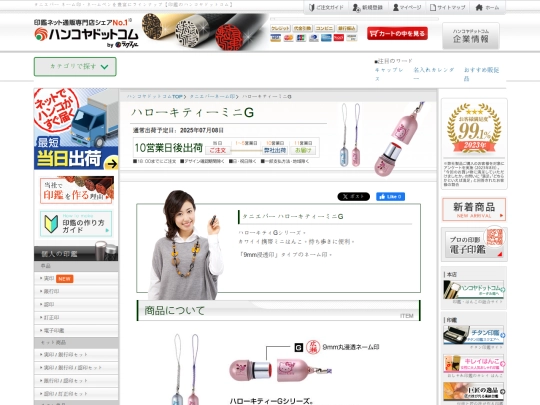Click the Mastercard icon

[x=288, y=38]
